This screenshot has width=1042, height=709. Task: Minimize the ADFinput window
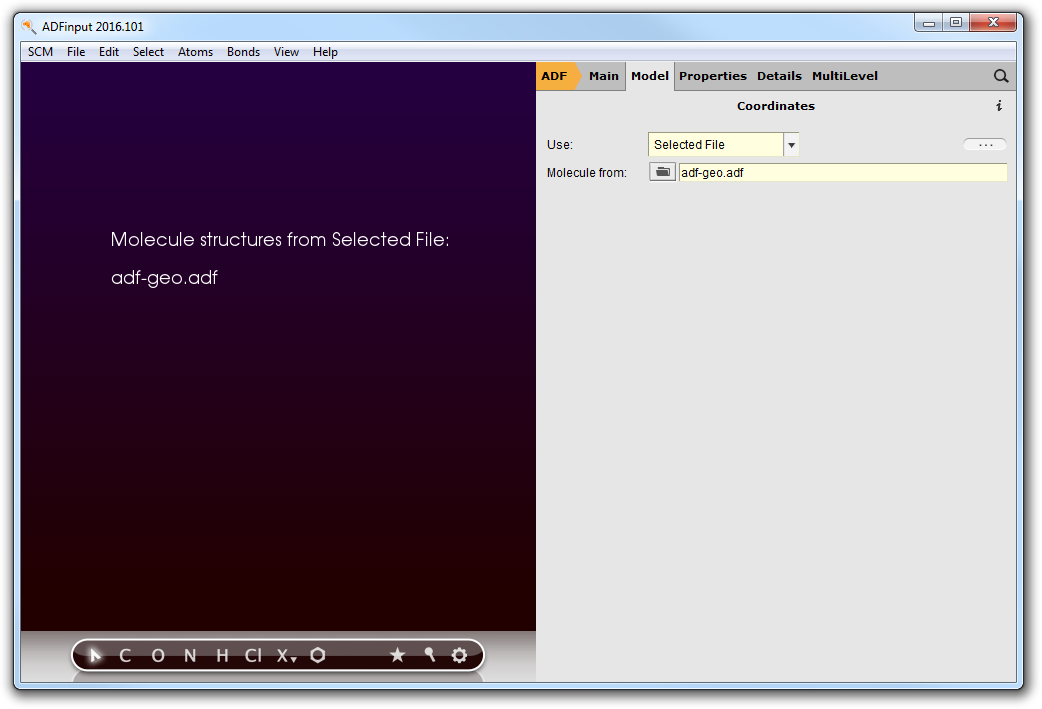pyautogui.click(x=928, y=23)
